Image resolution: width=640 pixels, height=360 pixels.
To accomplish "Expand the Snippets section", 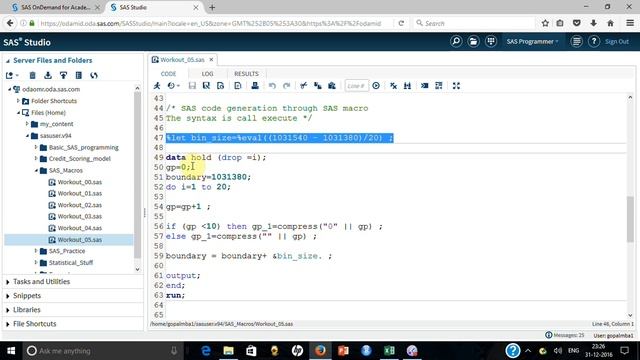I will pyautogui.click(x=7, y=296).
